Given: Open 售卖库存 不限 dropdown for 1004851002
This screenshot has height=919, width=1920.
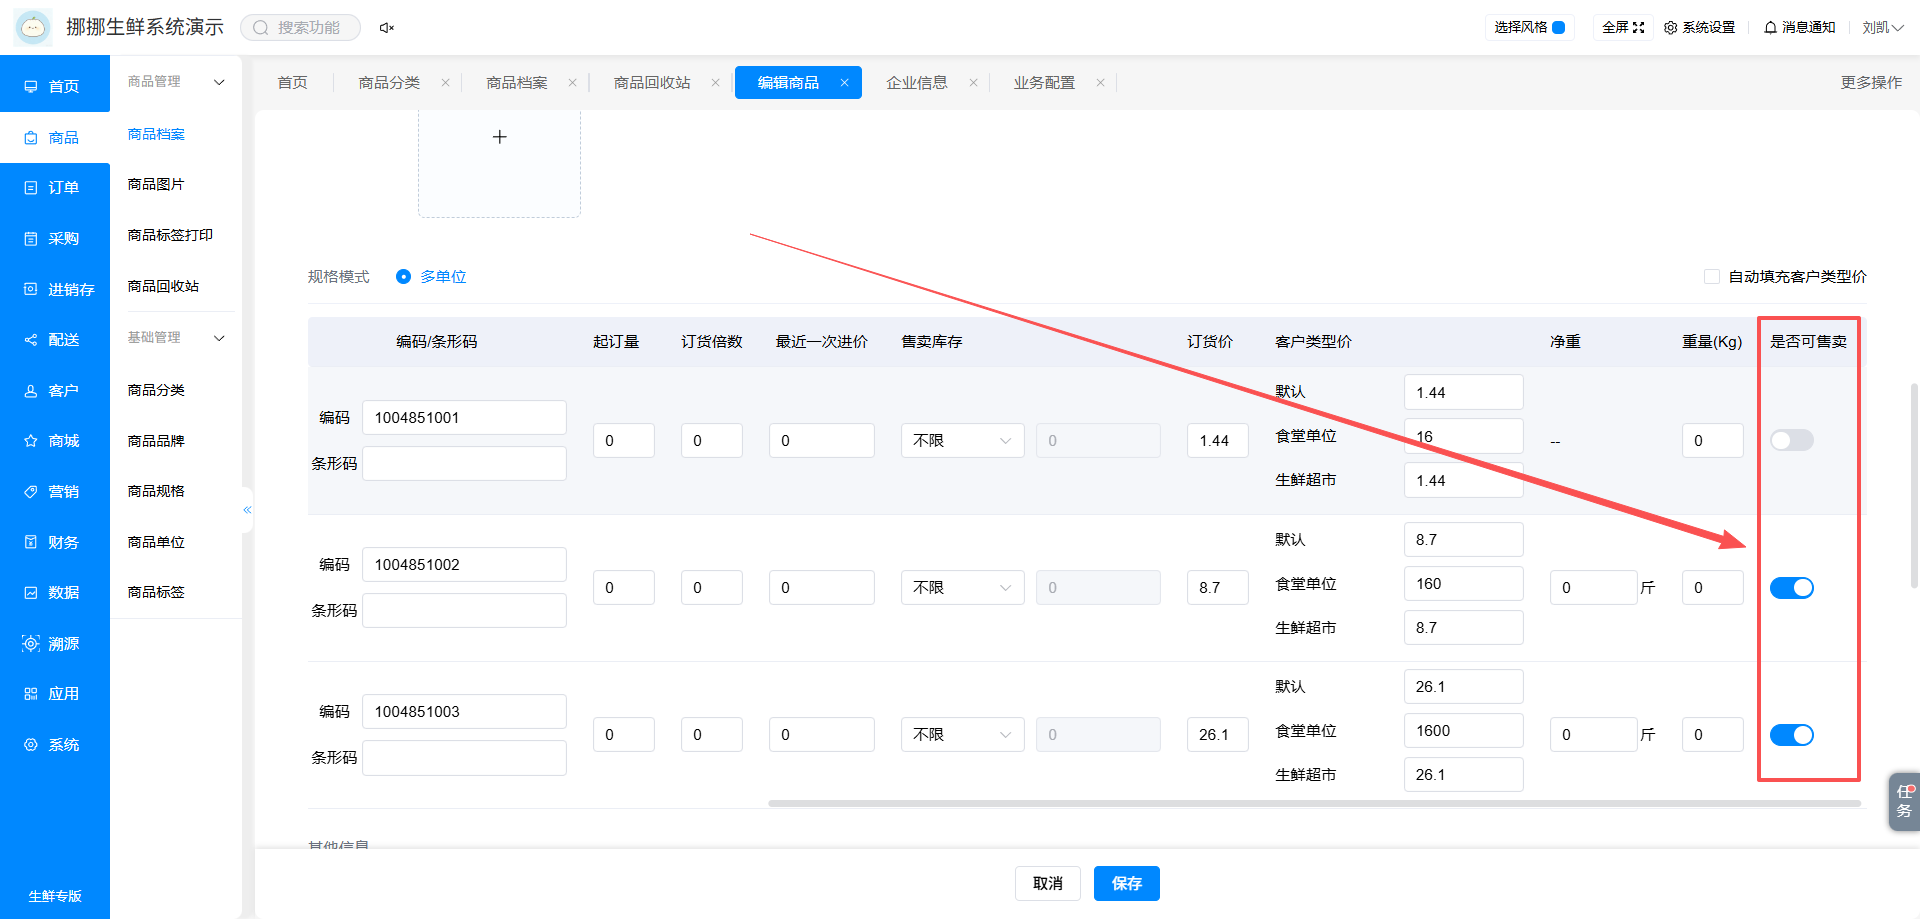Looking at the screenshot, I should pos(962,588).
